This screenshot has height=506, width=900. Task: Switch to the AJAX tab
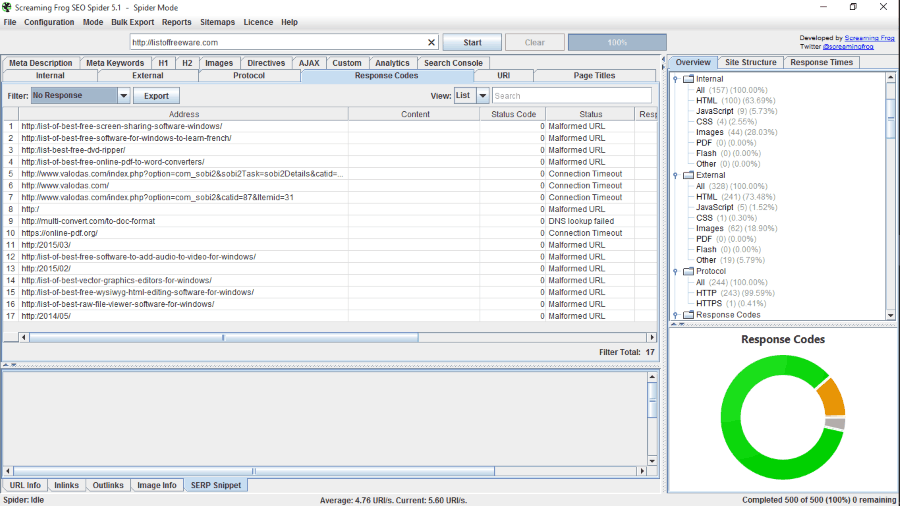coord(309,63)
